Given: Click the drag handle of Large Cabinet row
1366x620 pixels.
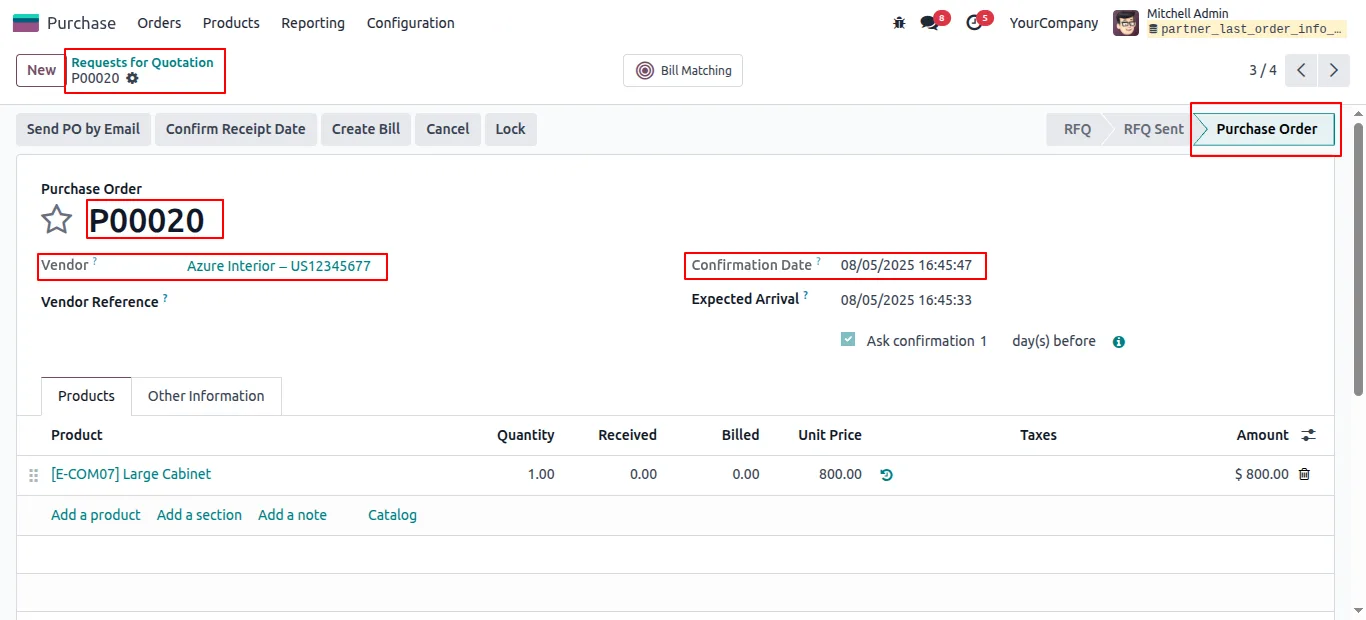Looking at the screenshot, I should [33, 475].
